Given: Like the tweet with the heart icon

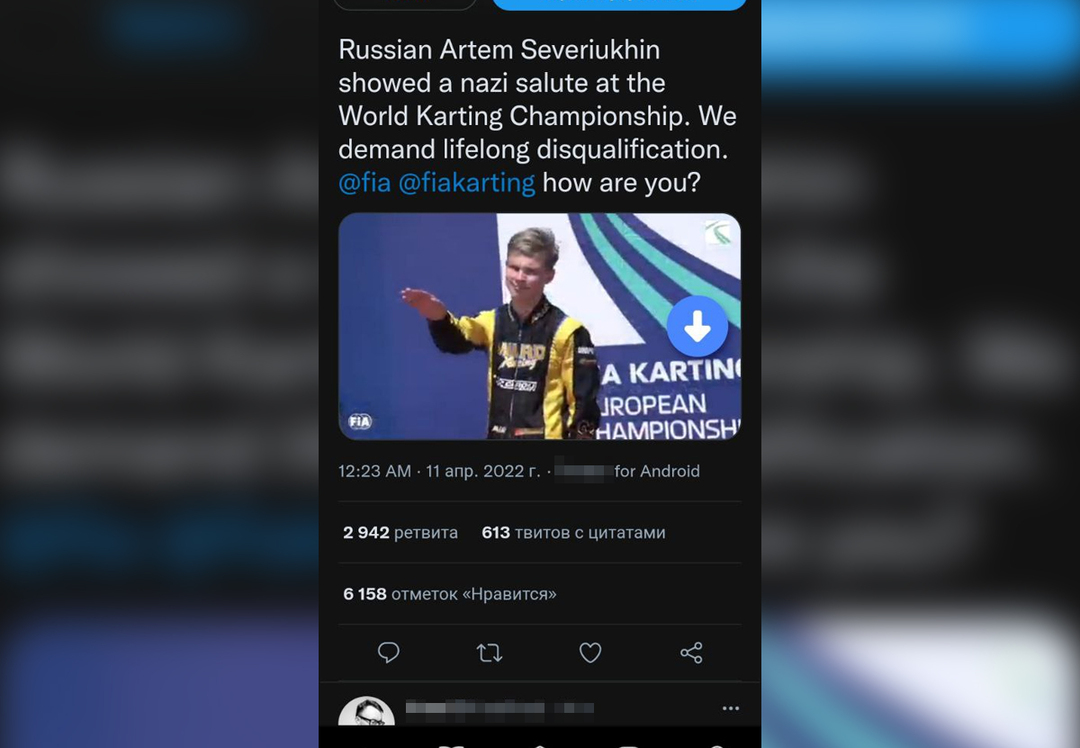Looking at the screenshot, I should [x=590, y=652].
